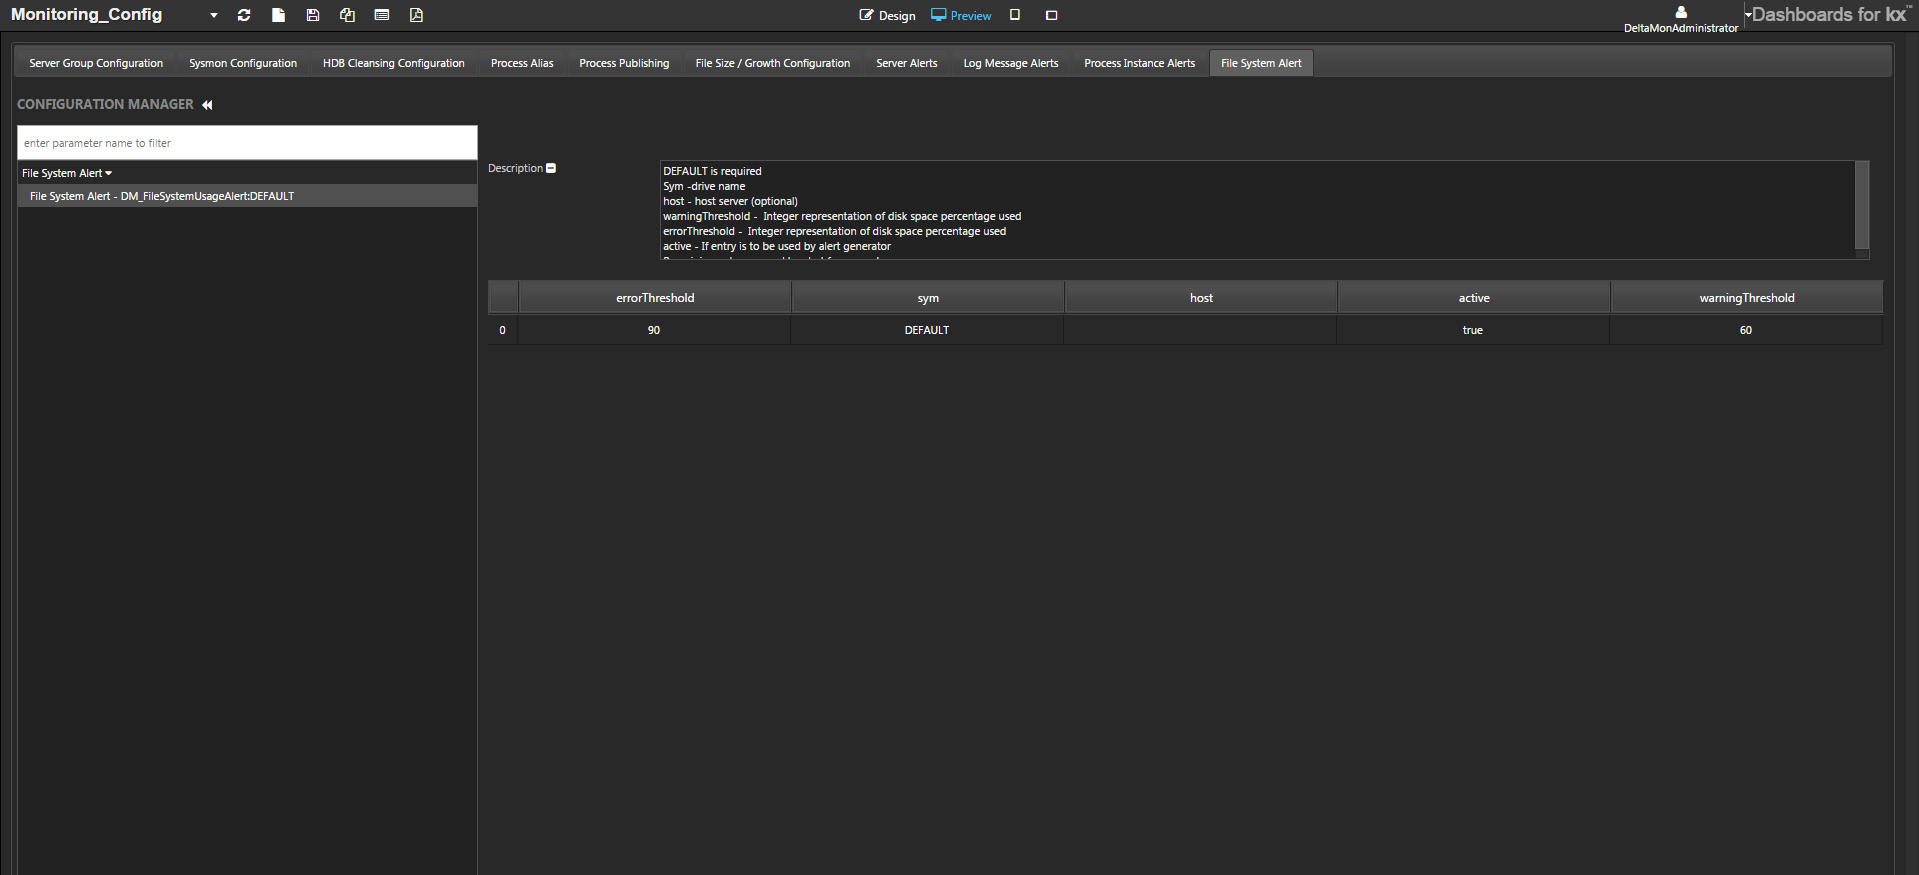Open File Size / Growth Configuration tab

click(773, 63)
